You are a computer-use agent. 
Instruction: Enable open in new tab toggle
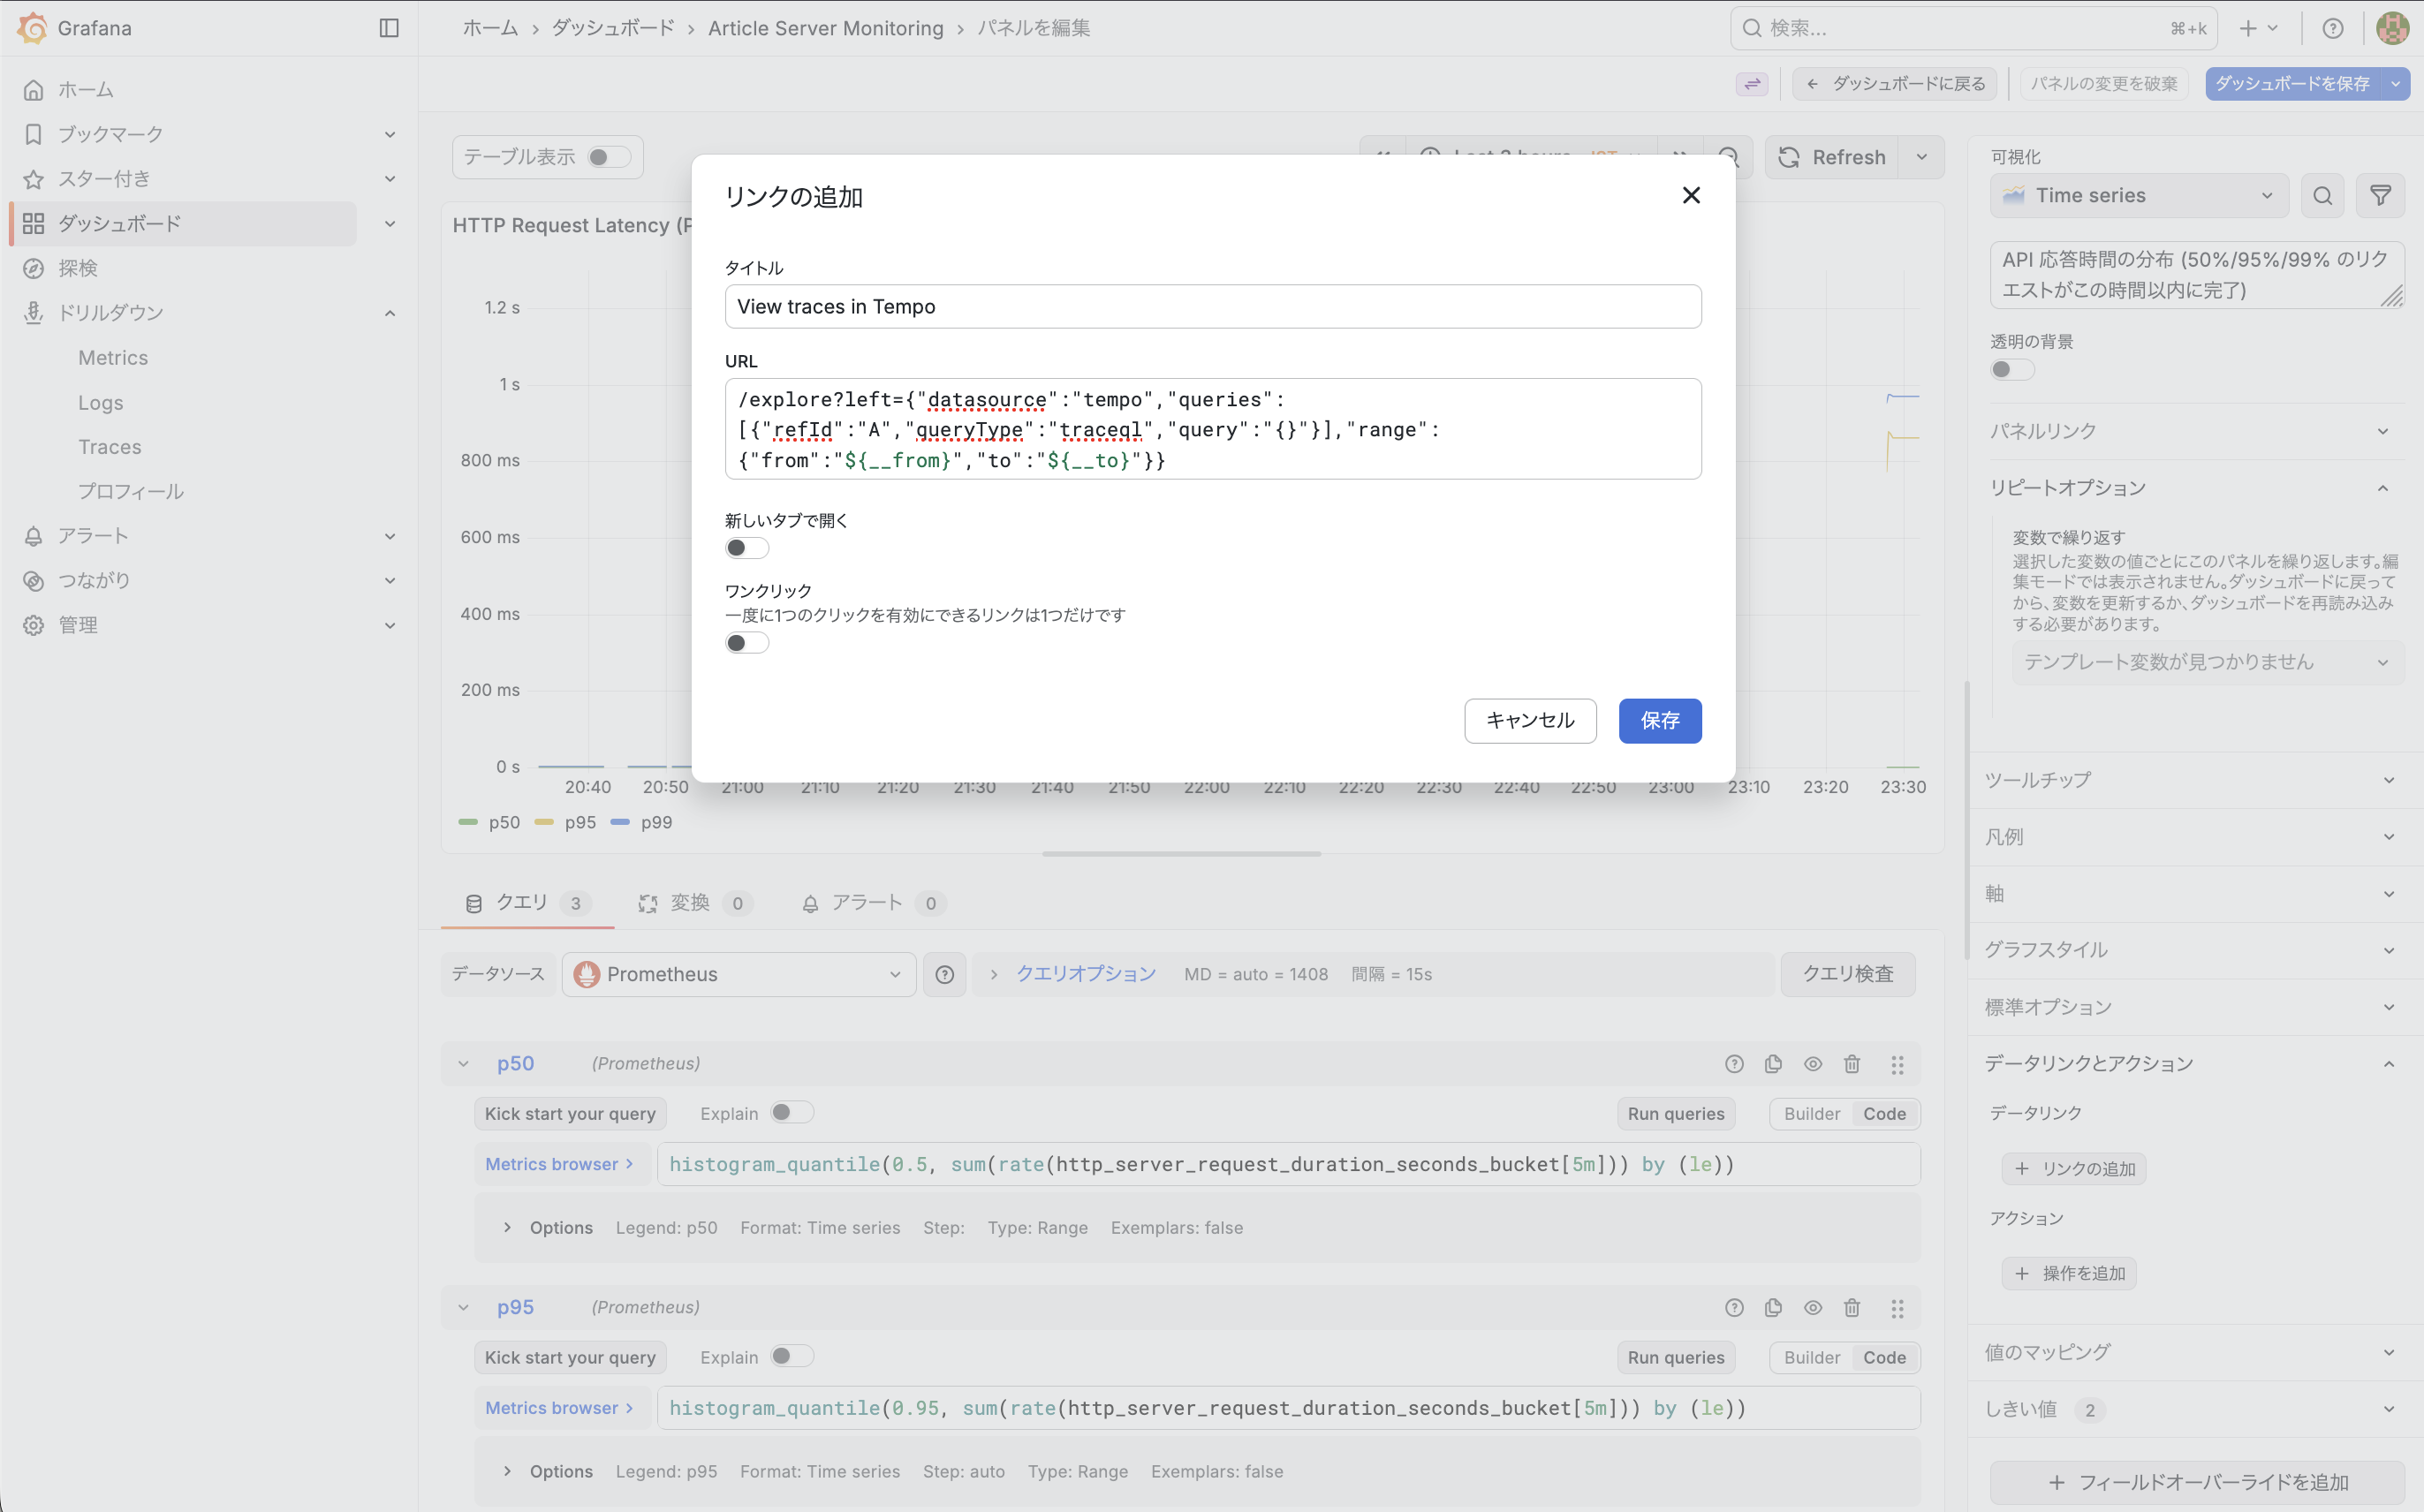(x=746, y=548)
